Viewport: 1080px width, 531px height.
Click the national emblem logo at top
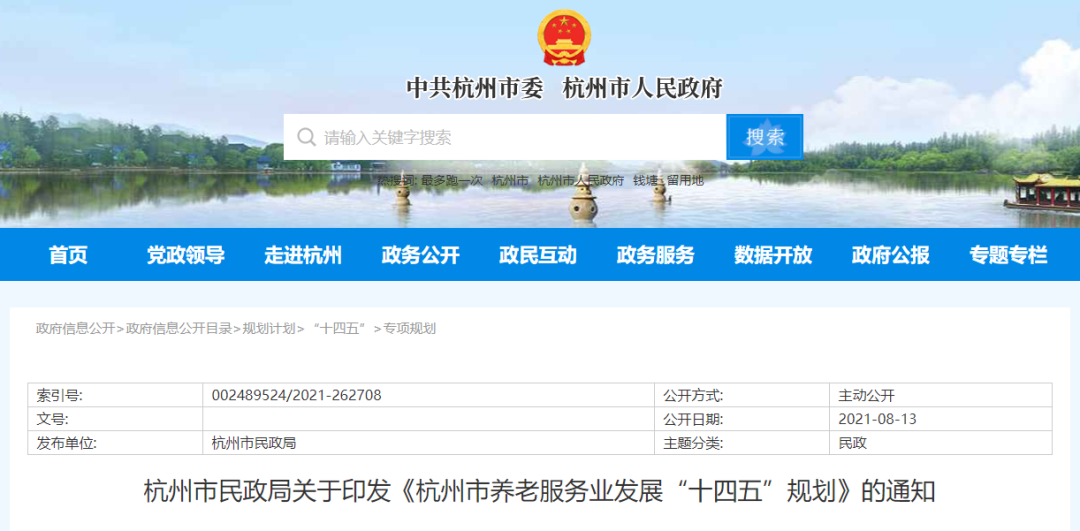pos(564,37)
